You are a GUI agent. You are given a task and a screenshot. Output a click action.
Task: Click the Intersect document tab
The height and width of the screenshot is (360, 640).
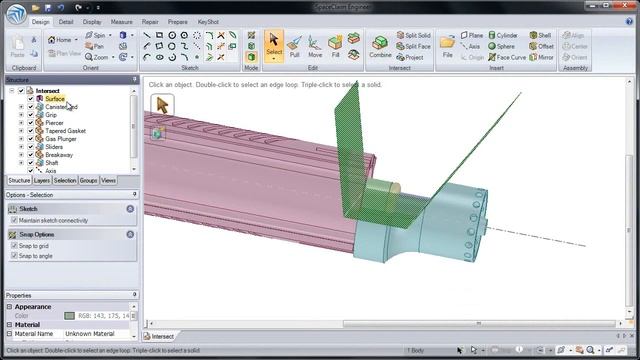159,337
